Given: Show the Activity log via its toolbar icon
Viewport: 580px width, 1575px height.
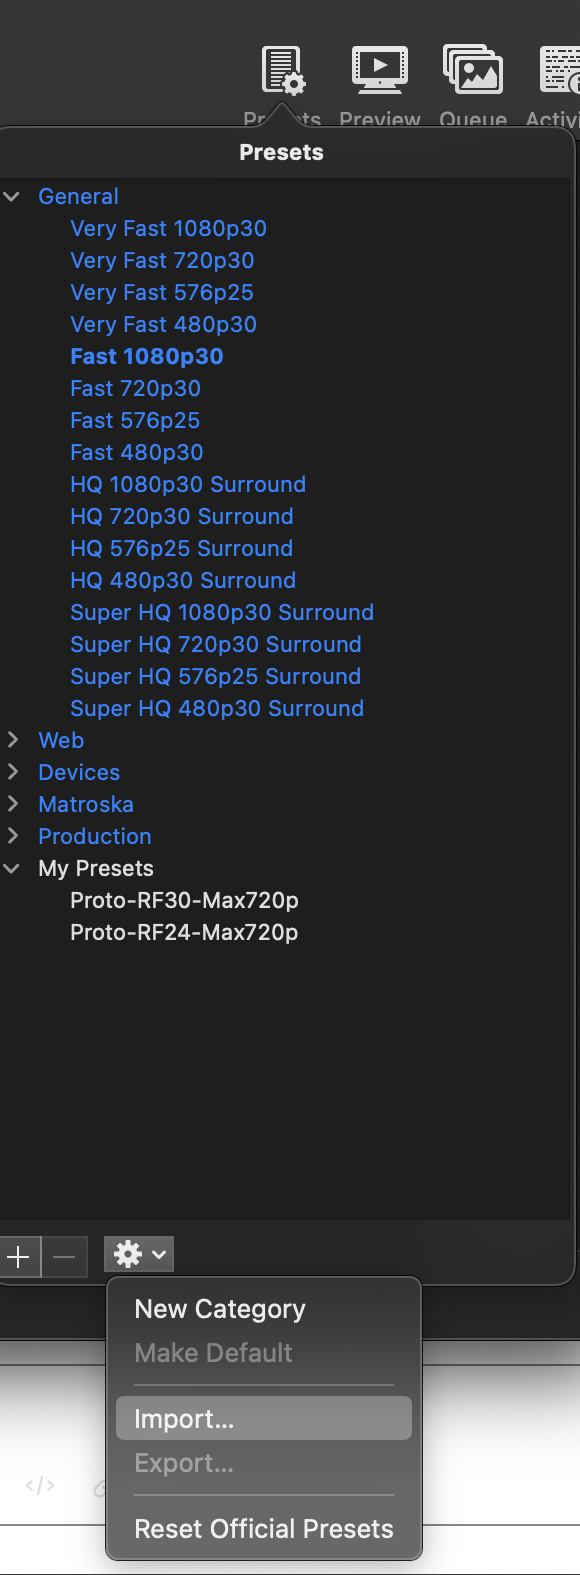Looking at the screenshot, I should point(560,70).
